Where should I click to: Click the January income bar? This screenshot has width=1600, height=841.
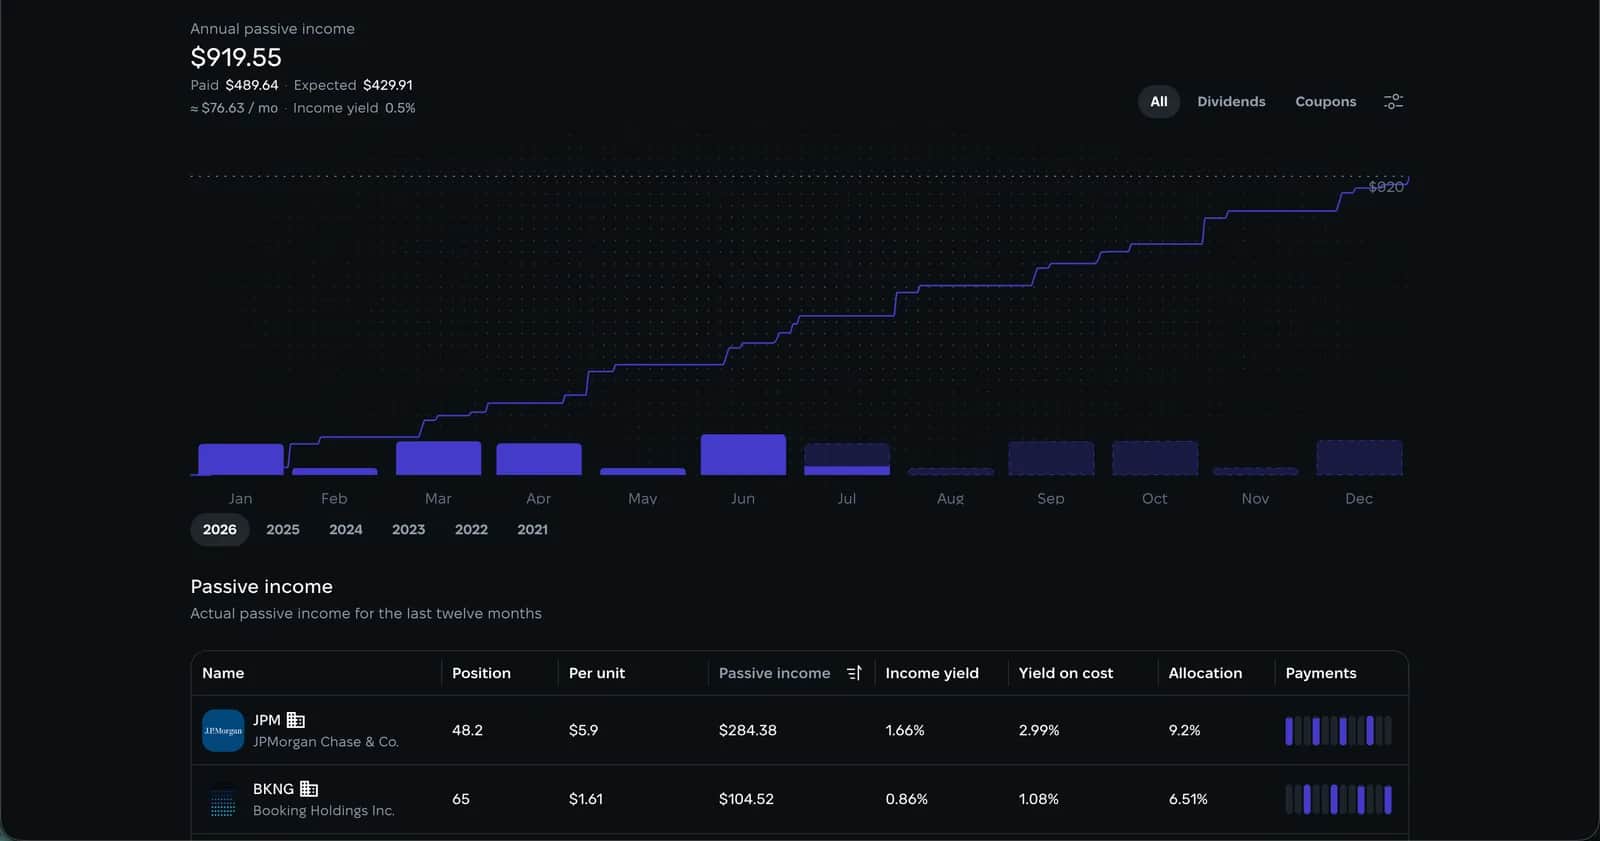pyautogui.click(x=240, y=459)
